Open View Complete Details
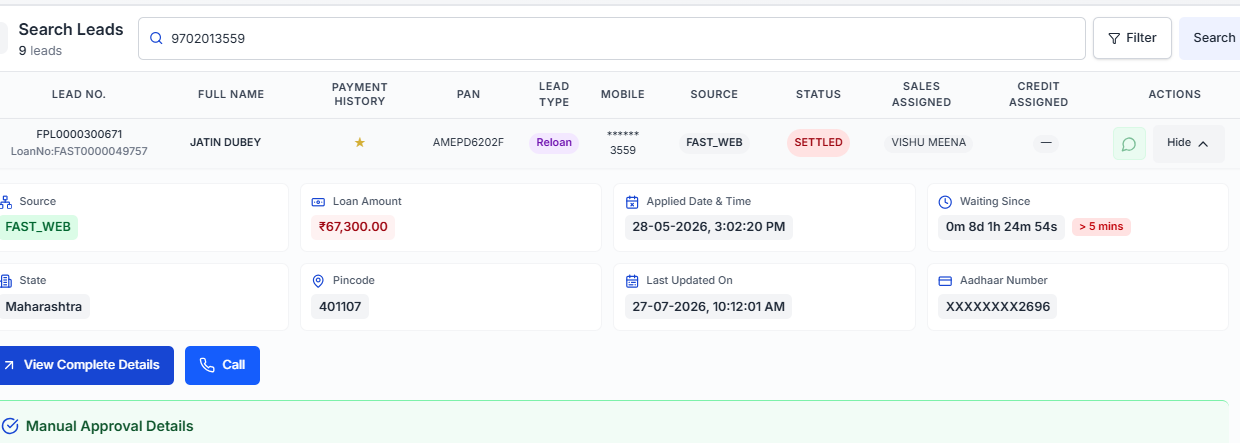 [x=84, y=365]
